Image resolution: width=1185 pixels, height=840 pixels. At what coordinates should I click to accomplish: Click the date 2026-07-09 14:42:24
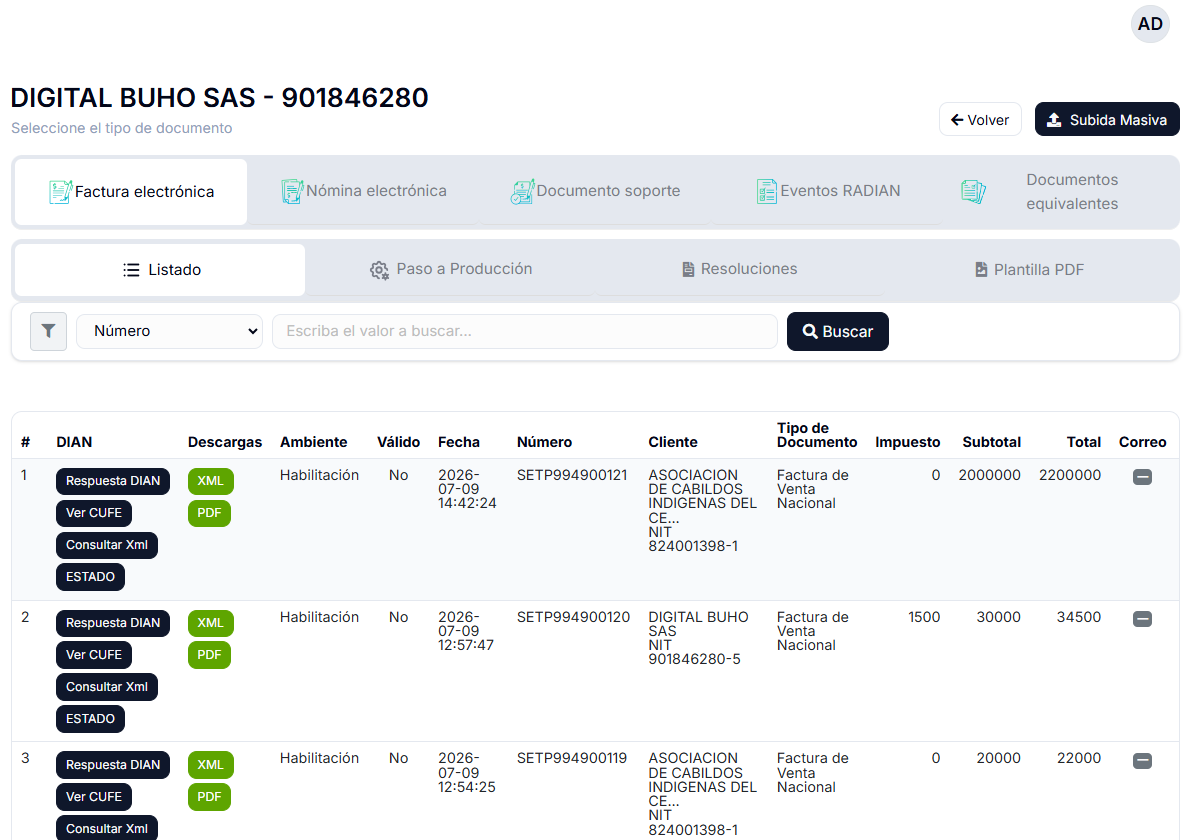tap(467, 489)
